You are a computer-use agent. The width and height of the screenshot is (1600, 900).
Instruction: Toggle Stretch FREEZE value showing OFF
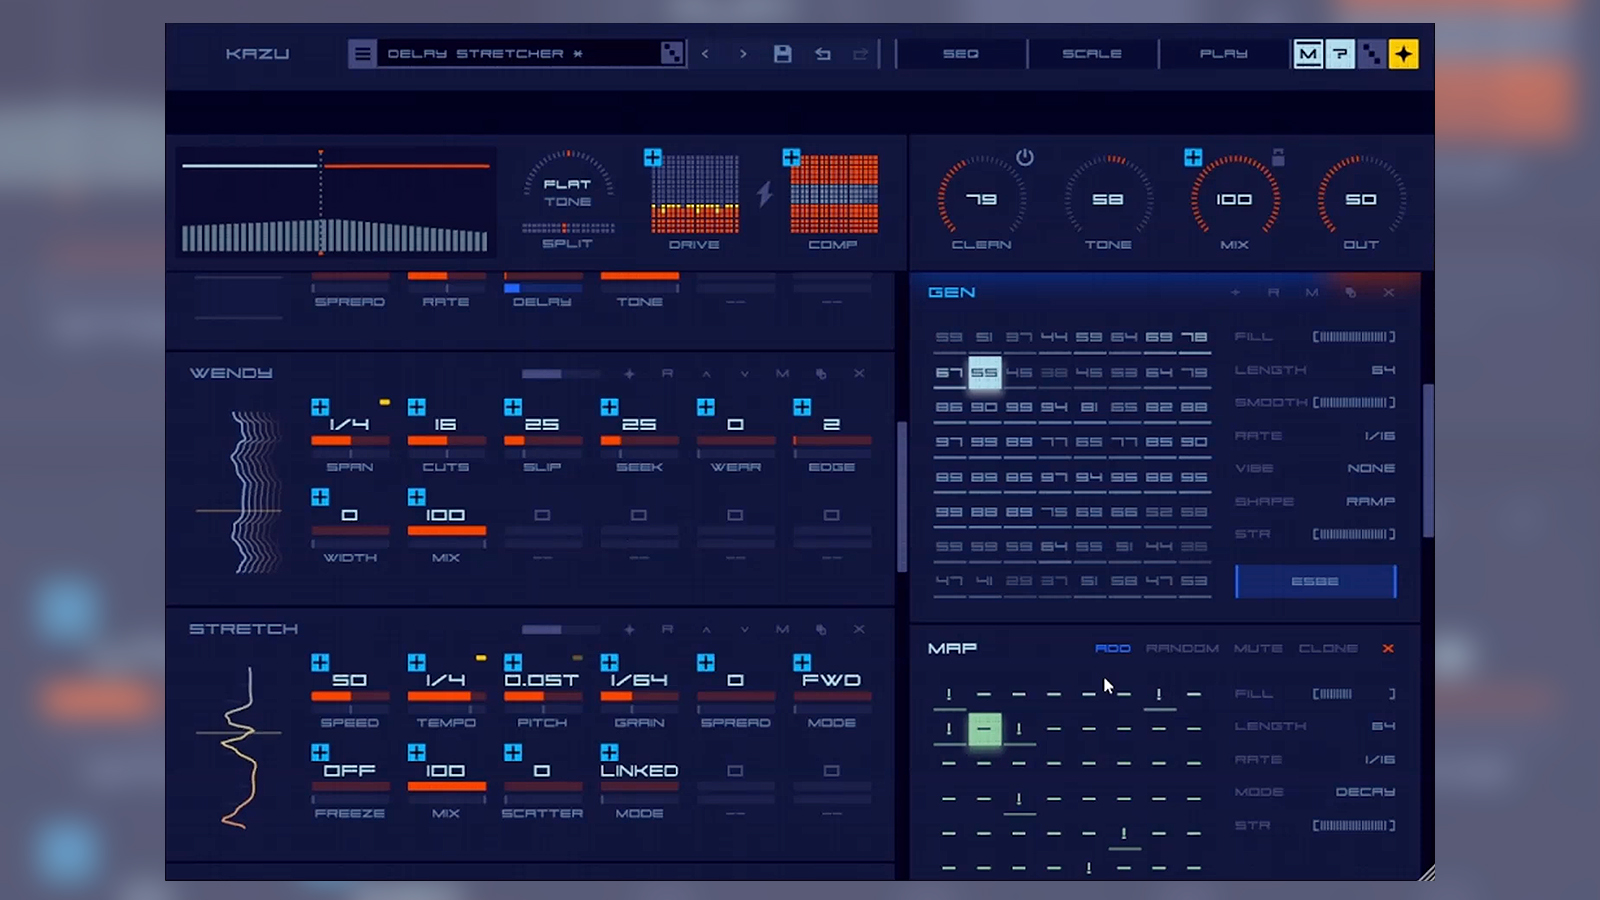[350, 771]
